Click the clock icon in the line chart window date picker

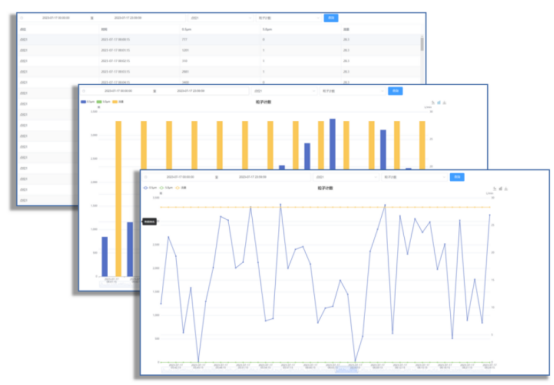click(x=146, y=177)
